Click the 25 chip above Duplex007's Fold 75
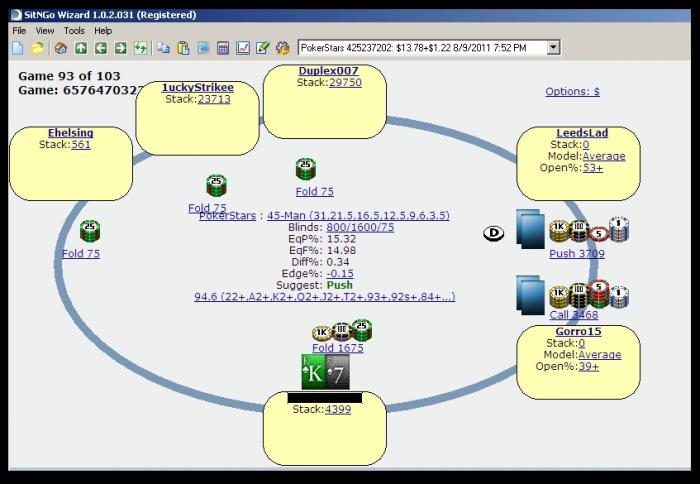The width and height of the screenshot is (700, 484). pos(306,169)
